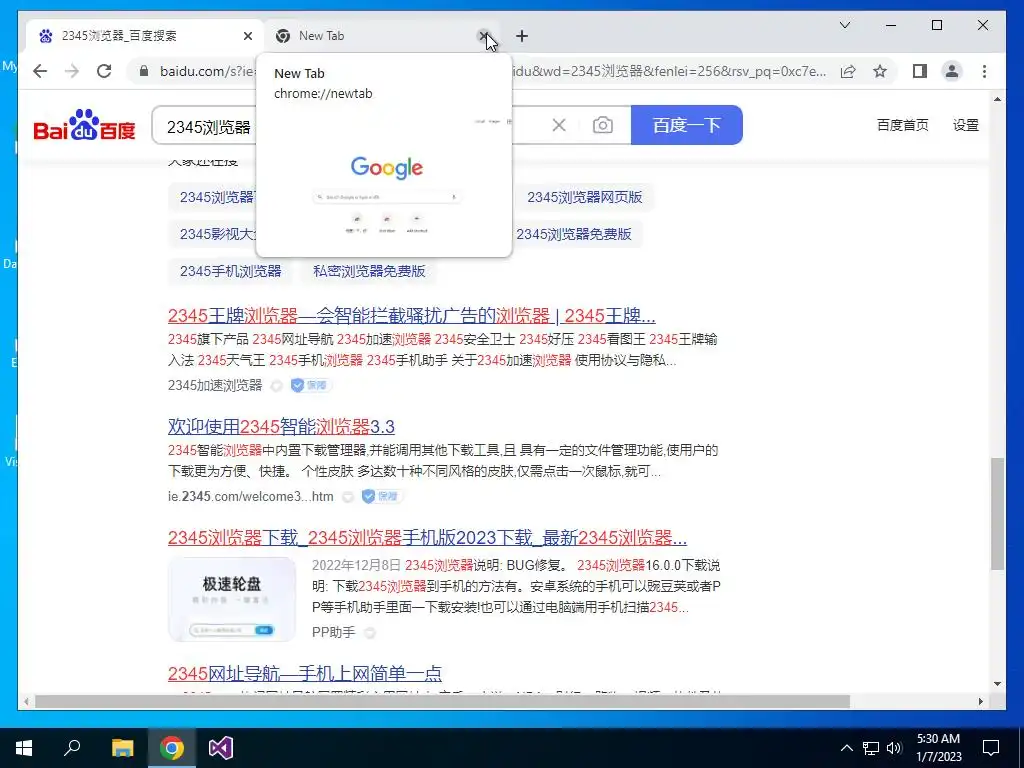Open Visual Studio from the taskbar
This screenshot has height=768, width=1024.
pos(221,748)
